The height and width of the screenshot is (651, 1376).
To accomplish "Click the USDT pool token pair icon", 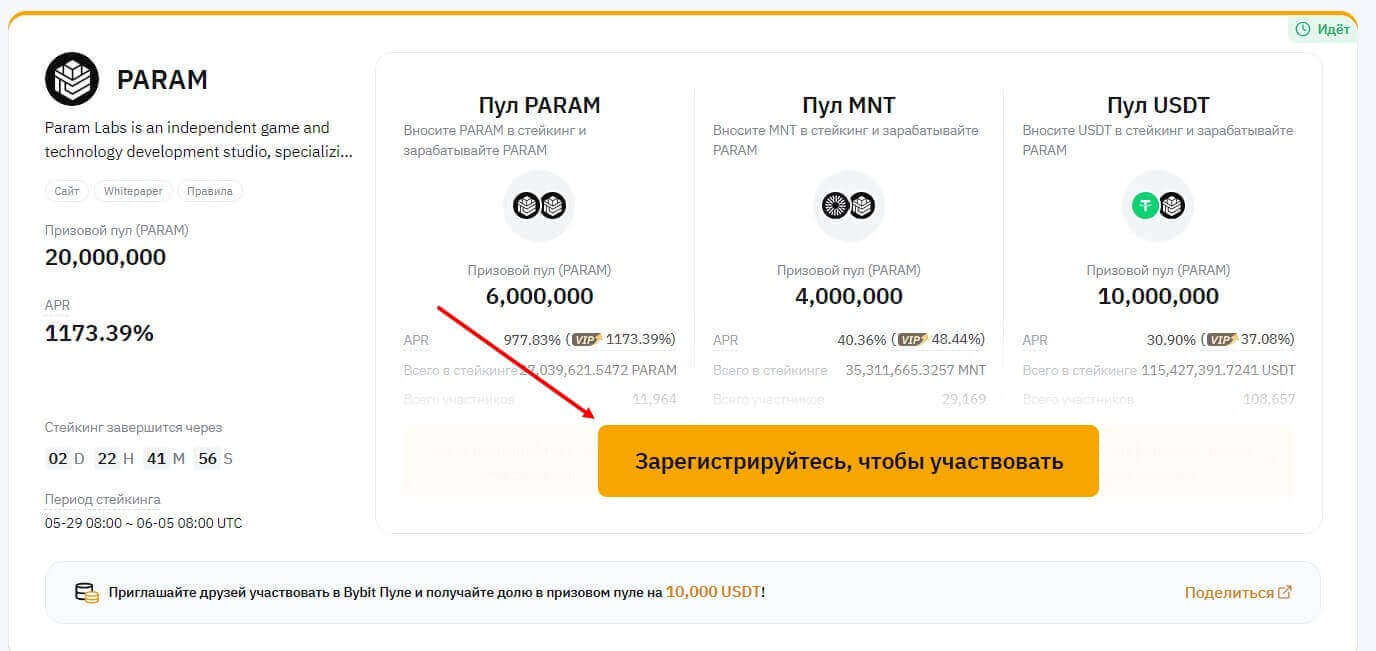I will (x=1158, y=206).
